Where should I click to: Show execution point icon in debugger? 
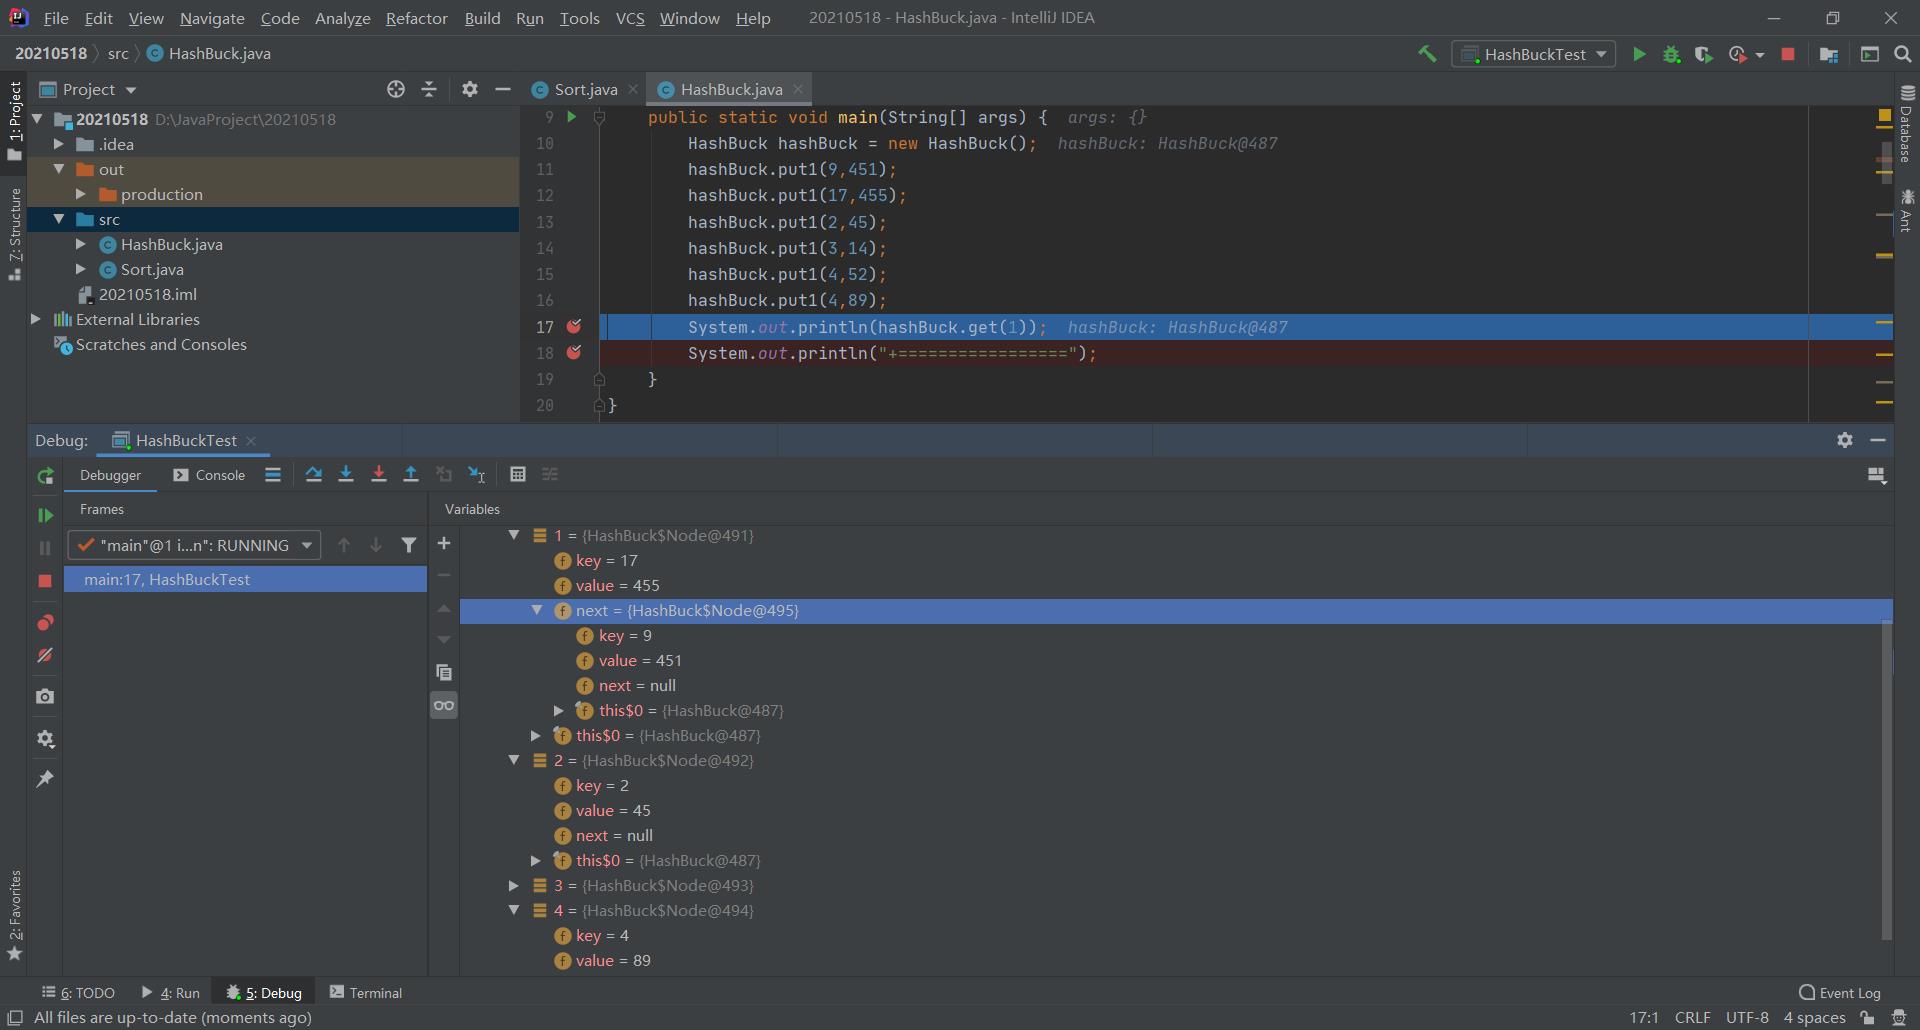click(273, 475)
